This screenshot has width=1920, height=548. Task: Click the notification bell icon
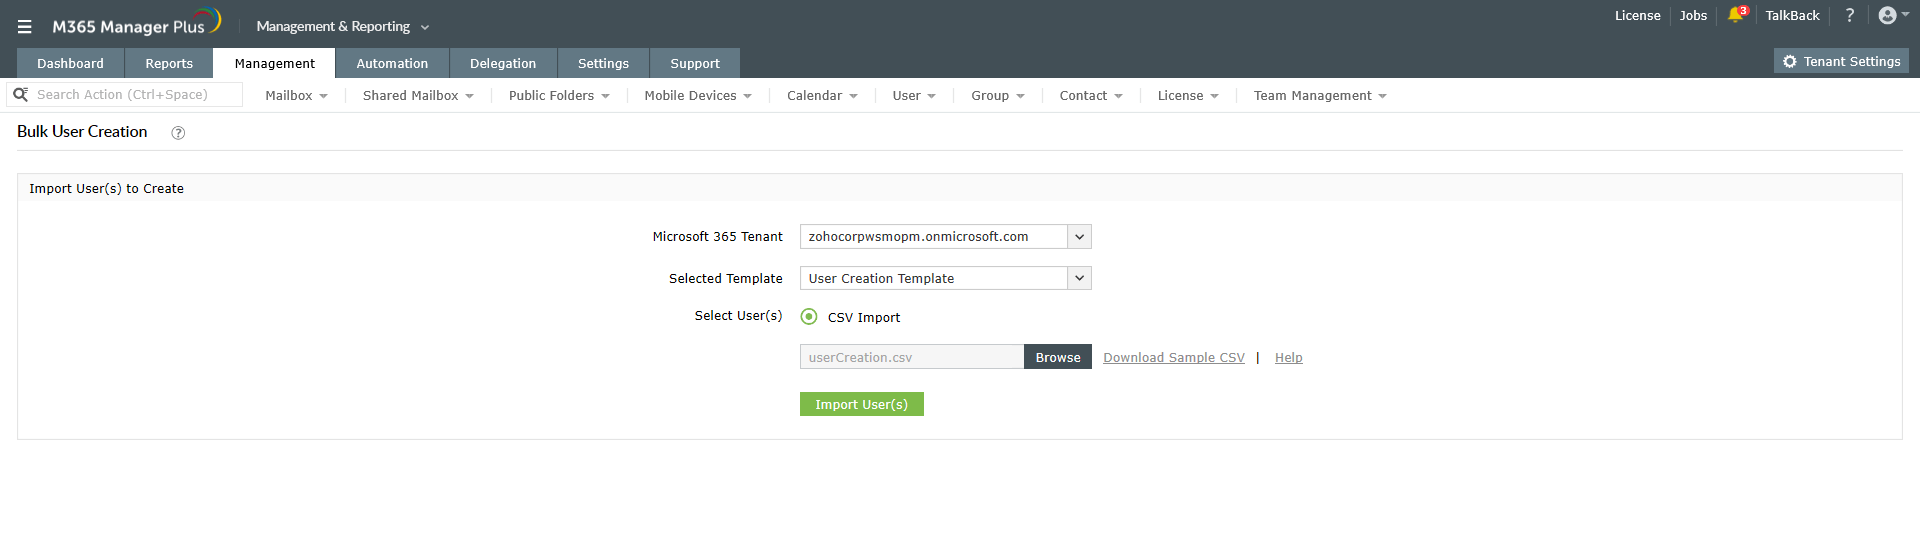1736,15
